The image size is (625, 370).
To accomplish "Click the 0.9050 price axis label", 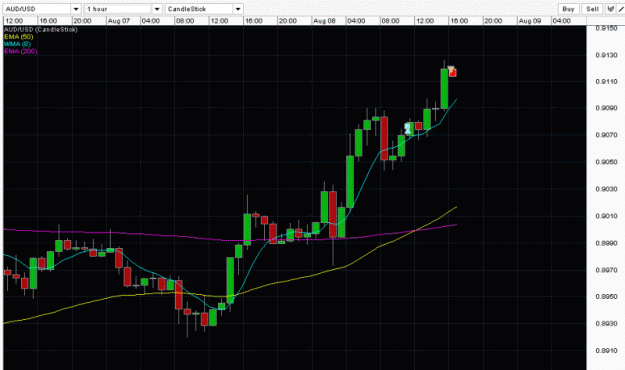I will coord(606,162).
